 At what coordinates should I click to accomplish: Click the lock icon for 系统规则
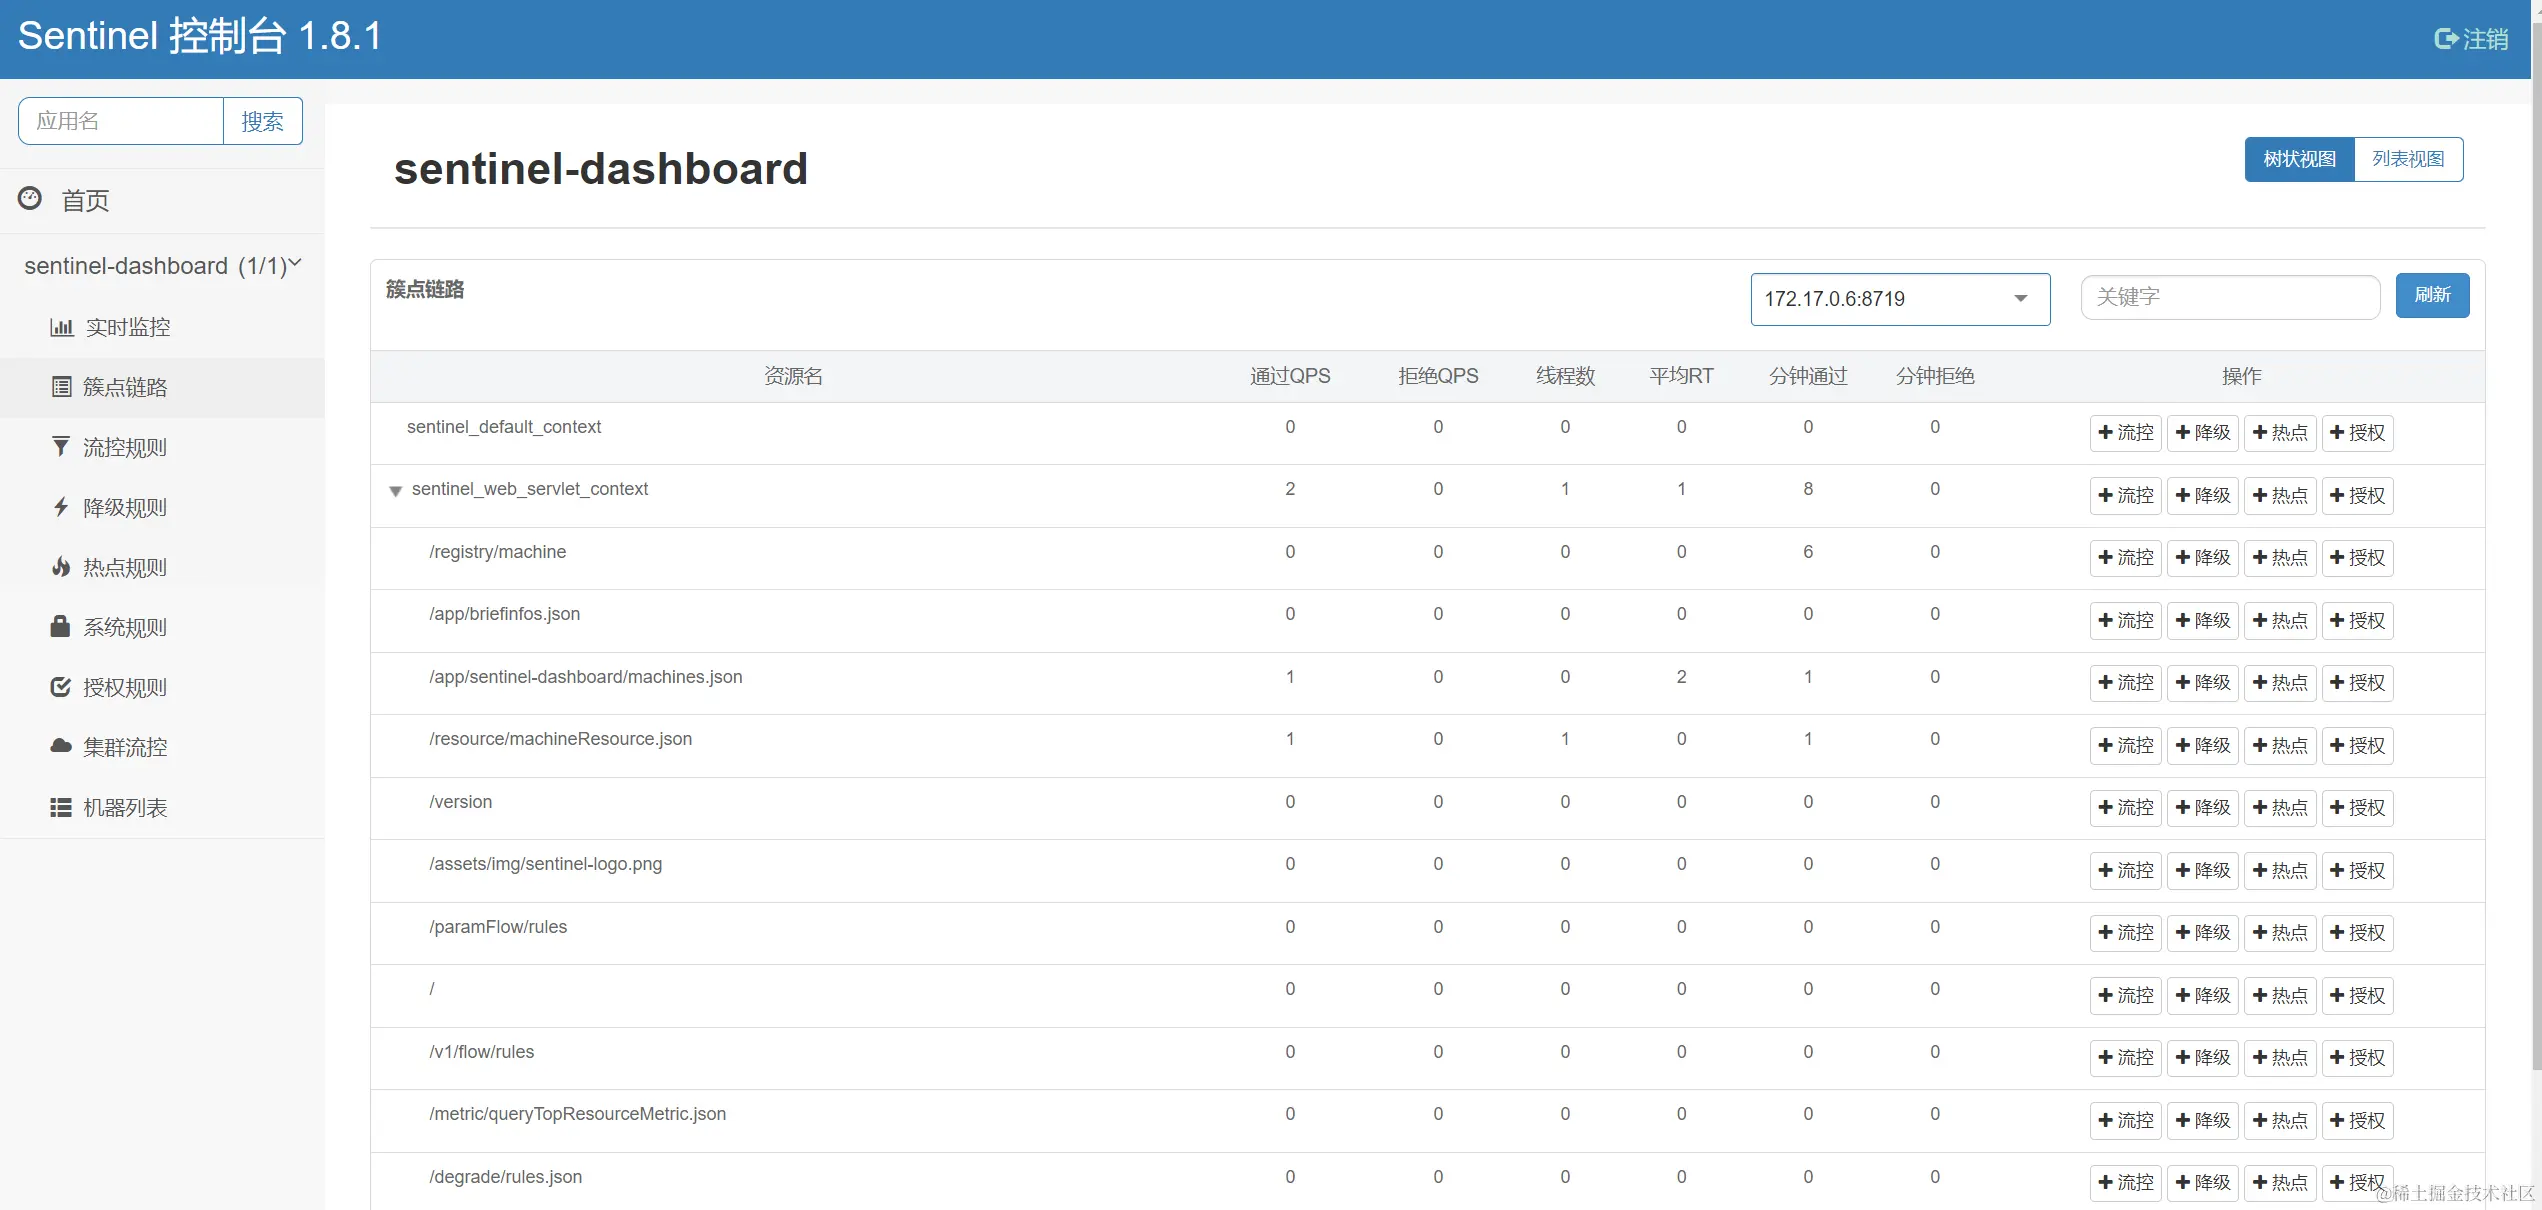61,627
